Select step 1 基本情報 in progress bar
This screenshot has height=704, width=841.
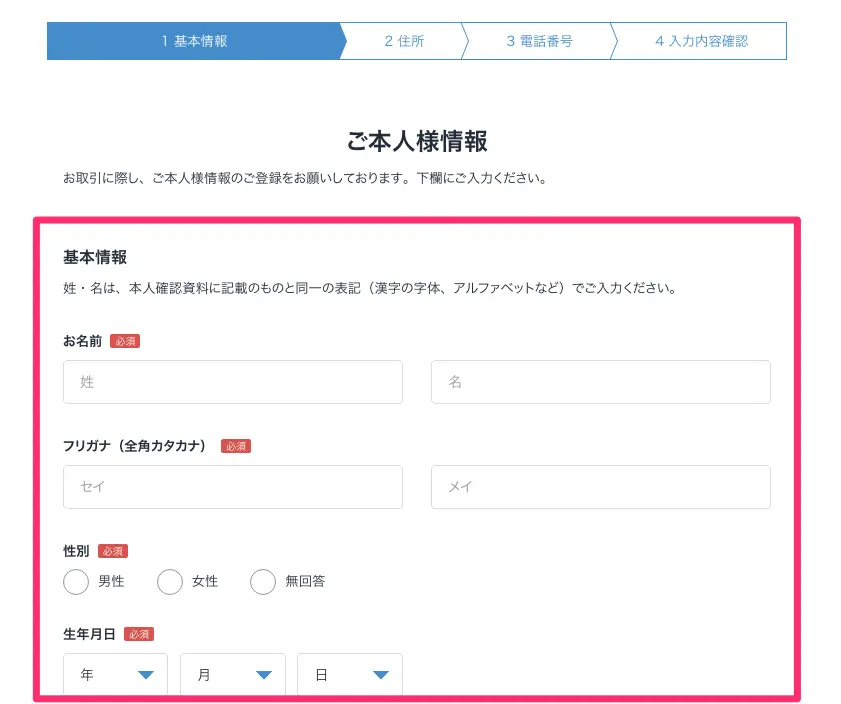click(194, 41)
